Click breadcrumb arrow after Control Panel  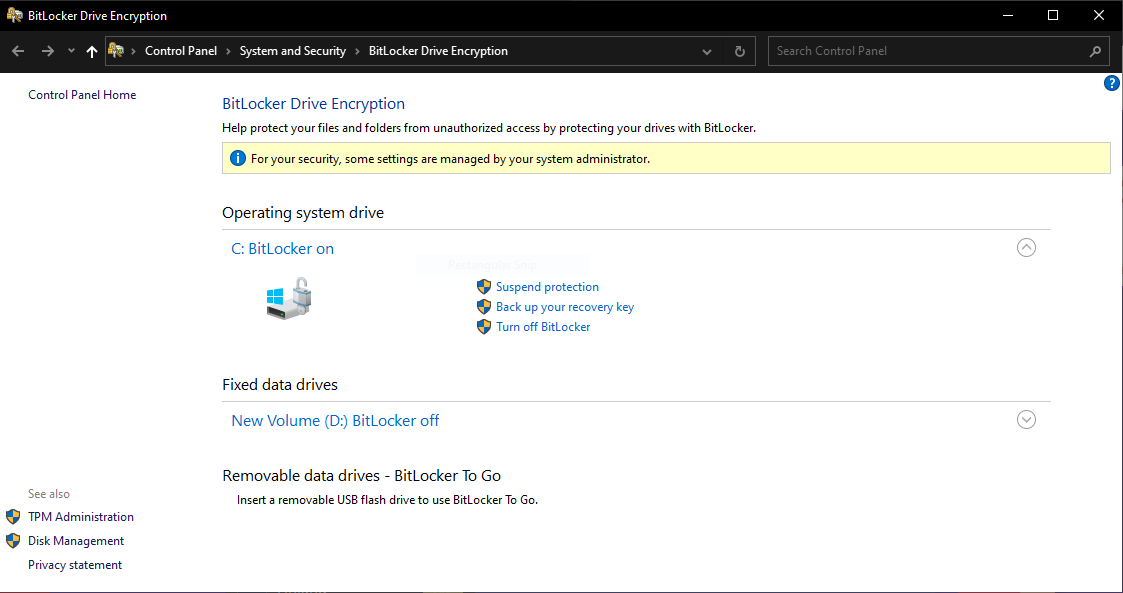[x=228, y=52]
